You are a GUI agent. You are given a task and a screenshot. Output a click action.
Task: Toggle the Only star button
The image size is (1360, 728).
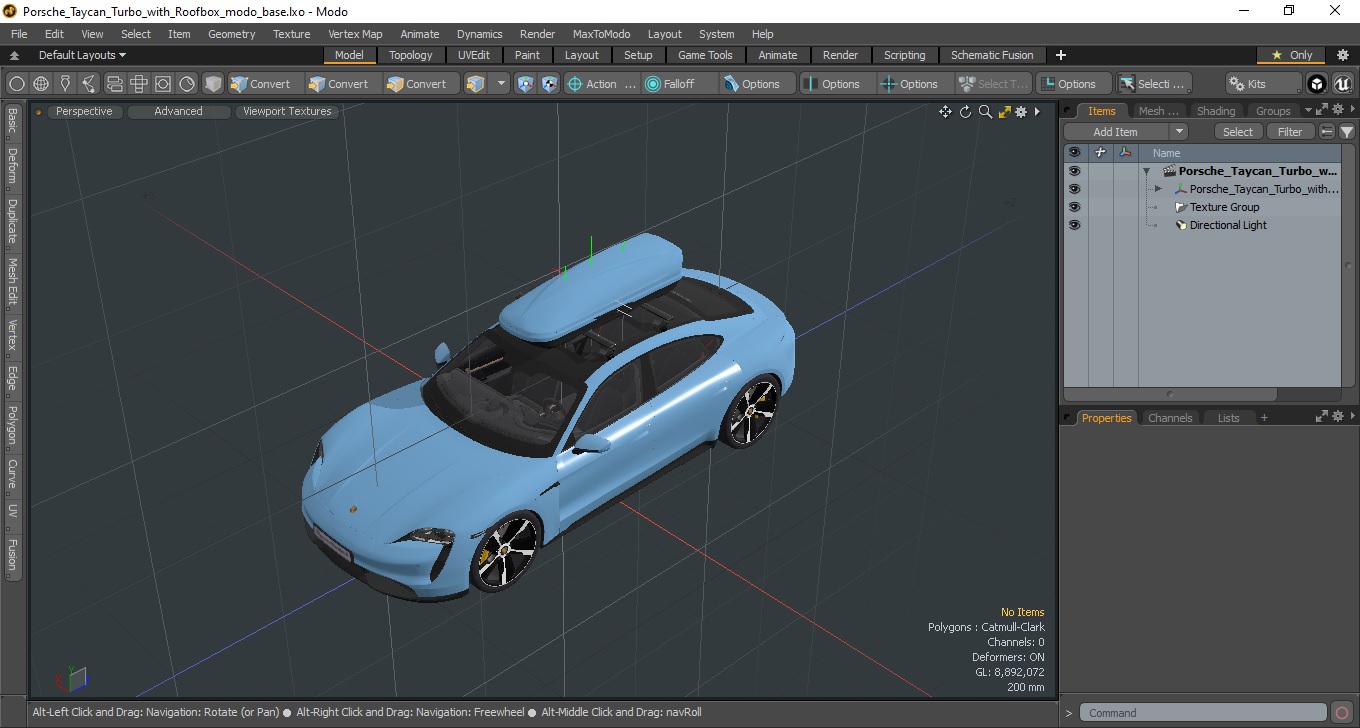(1292, 55)
